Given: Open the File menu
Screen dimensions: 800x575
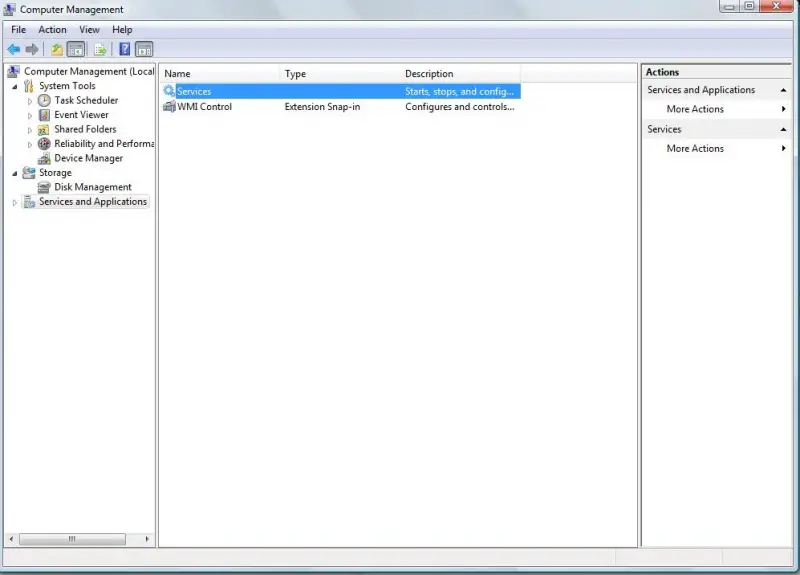Looking at the screenshot, I should (x=18, y=30).
